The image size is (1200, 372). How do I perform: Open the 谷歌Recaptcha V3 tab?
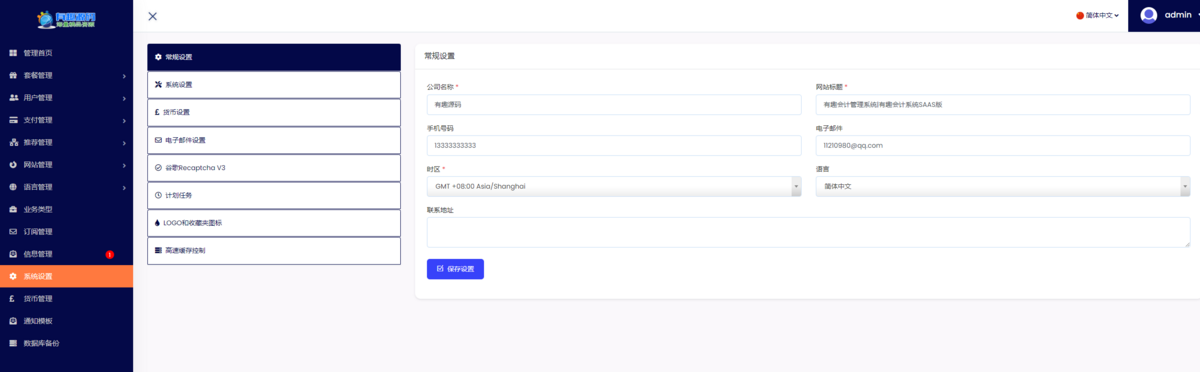(x=274, y=167)
